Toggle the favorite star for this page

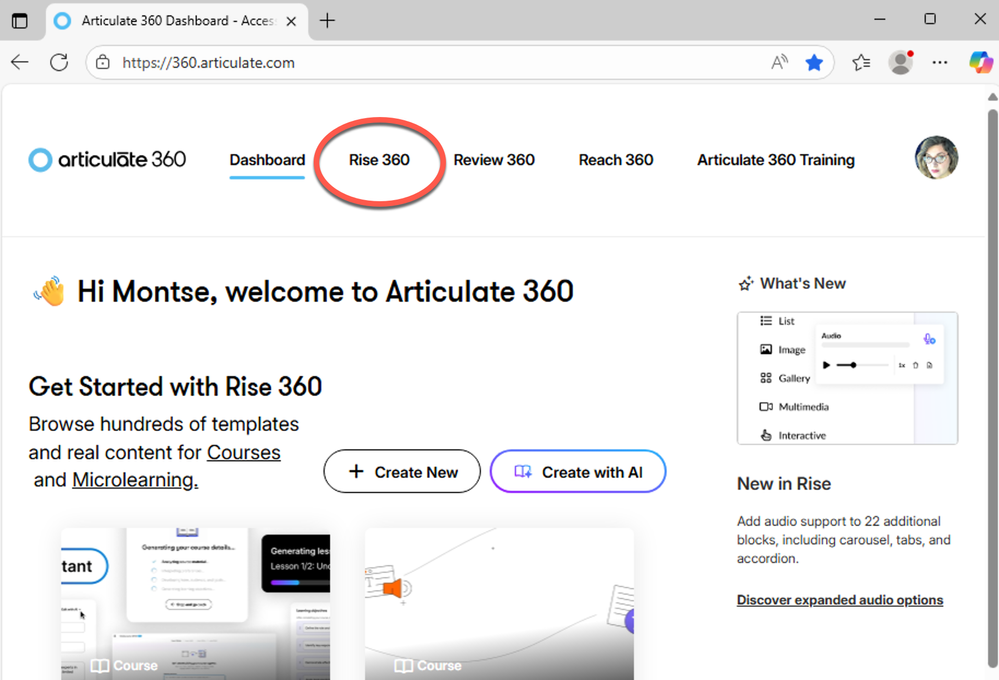pyautogui.click(x=814, y=62)
